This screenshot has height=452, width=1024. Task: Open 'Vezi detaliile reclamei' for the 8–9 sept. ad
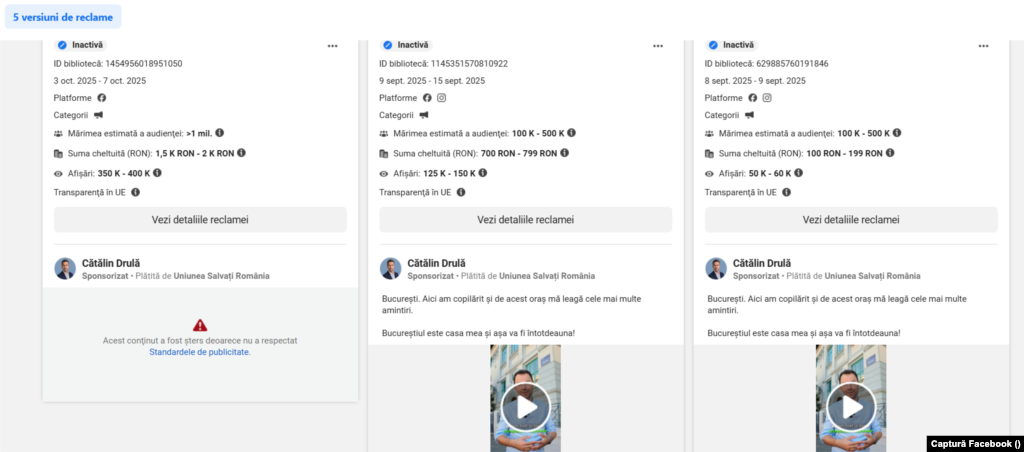click(851, 220)
